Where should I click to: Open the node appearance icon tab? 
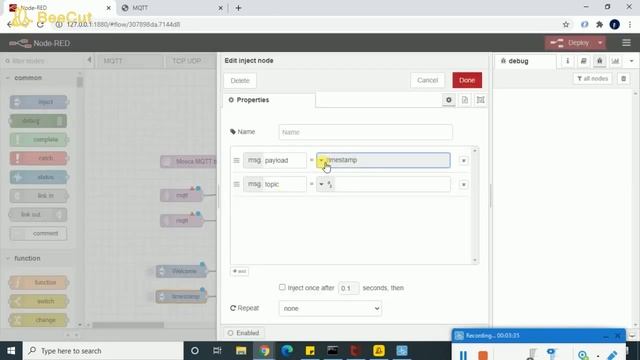pyautogui.click(x=480, y=100)
